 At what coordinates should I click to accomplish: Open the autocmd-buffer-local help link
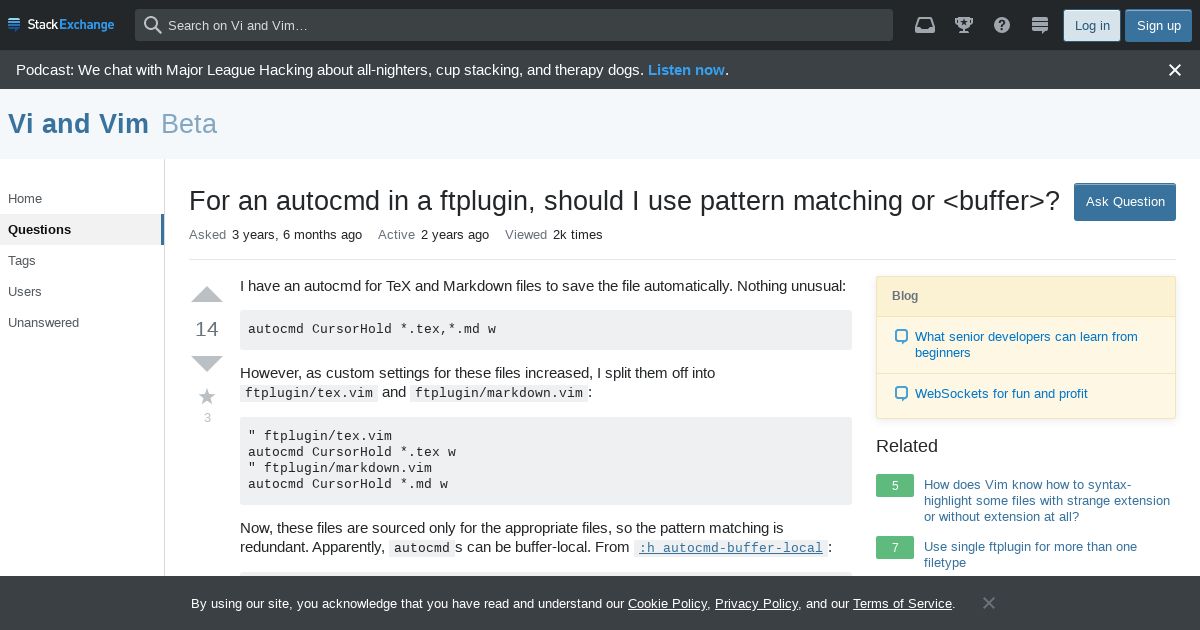[731, 548]
